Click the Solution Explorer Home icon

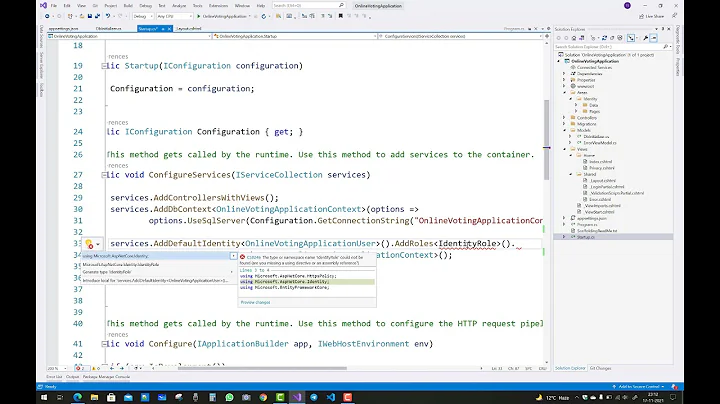tap(574, 38)
